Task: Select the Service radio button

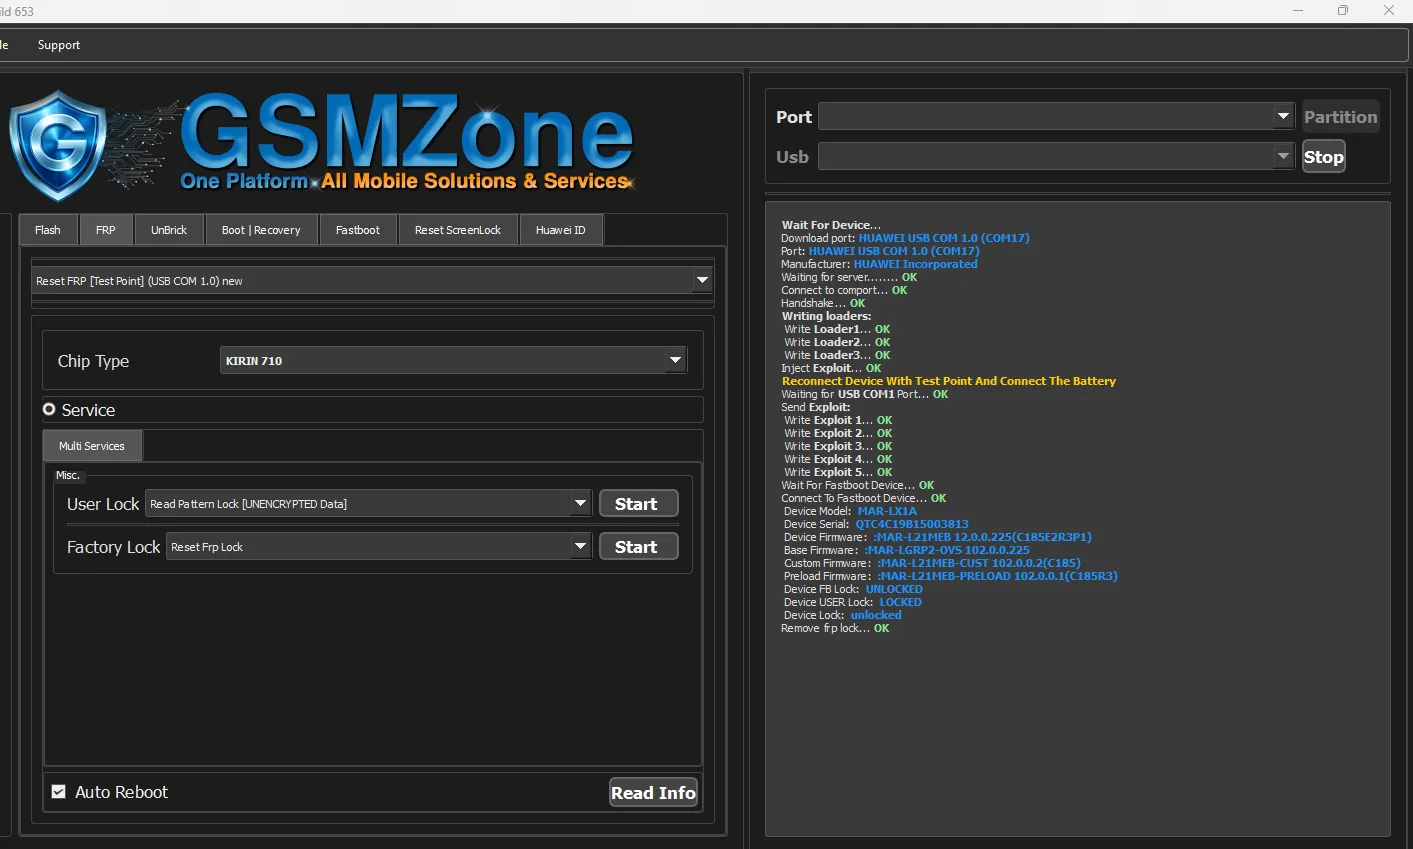Action: [x=49, y=410]
